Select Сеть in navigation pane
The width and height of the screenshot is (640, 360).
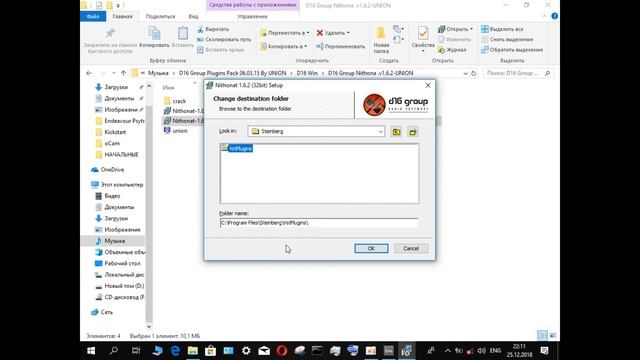(107, 312)
